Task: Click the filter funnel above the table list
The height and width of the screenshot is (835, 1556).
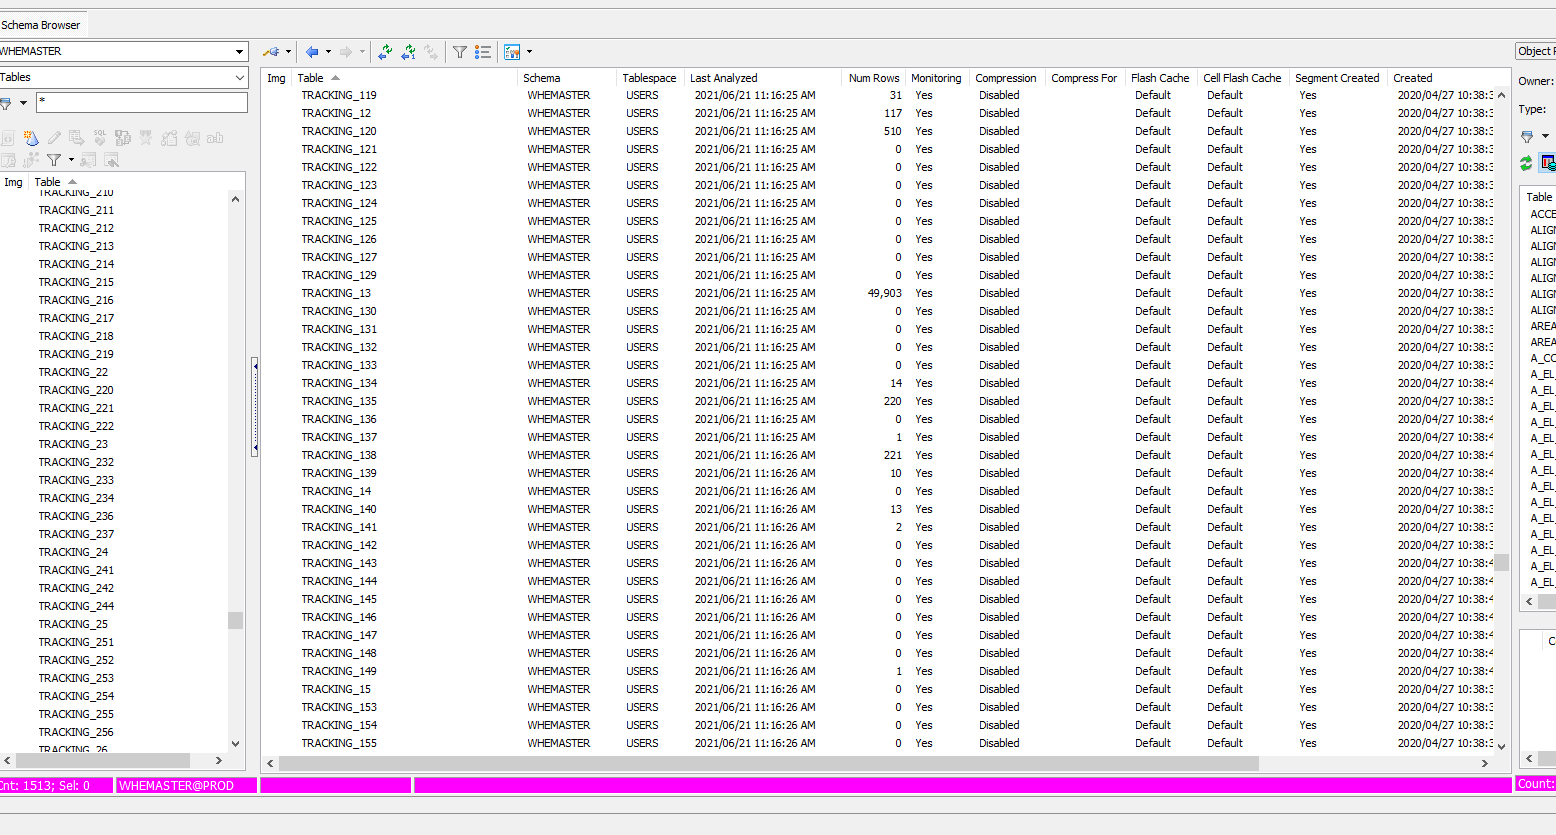Action: click(56, 159)
